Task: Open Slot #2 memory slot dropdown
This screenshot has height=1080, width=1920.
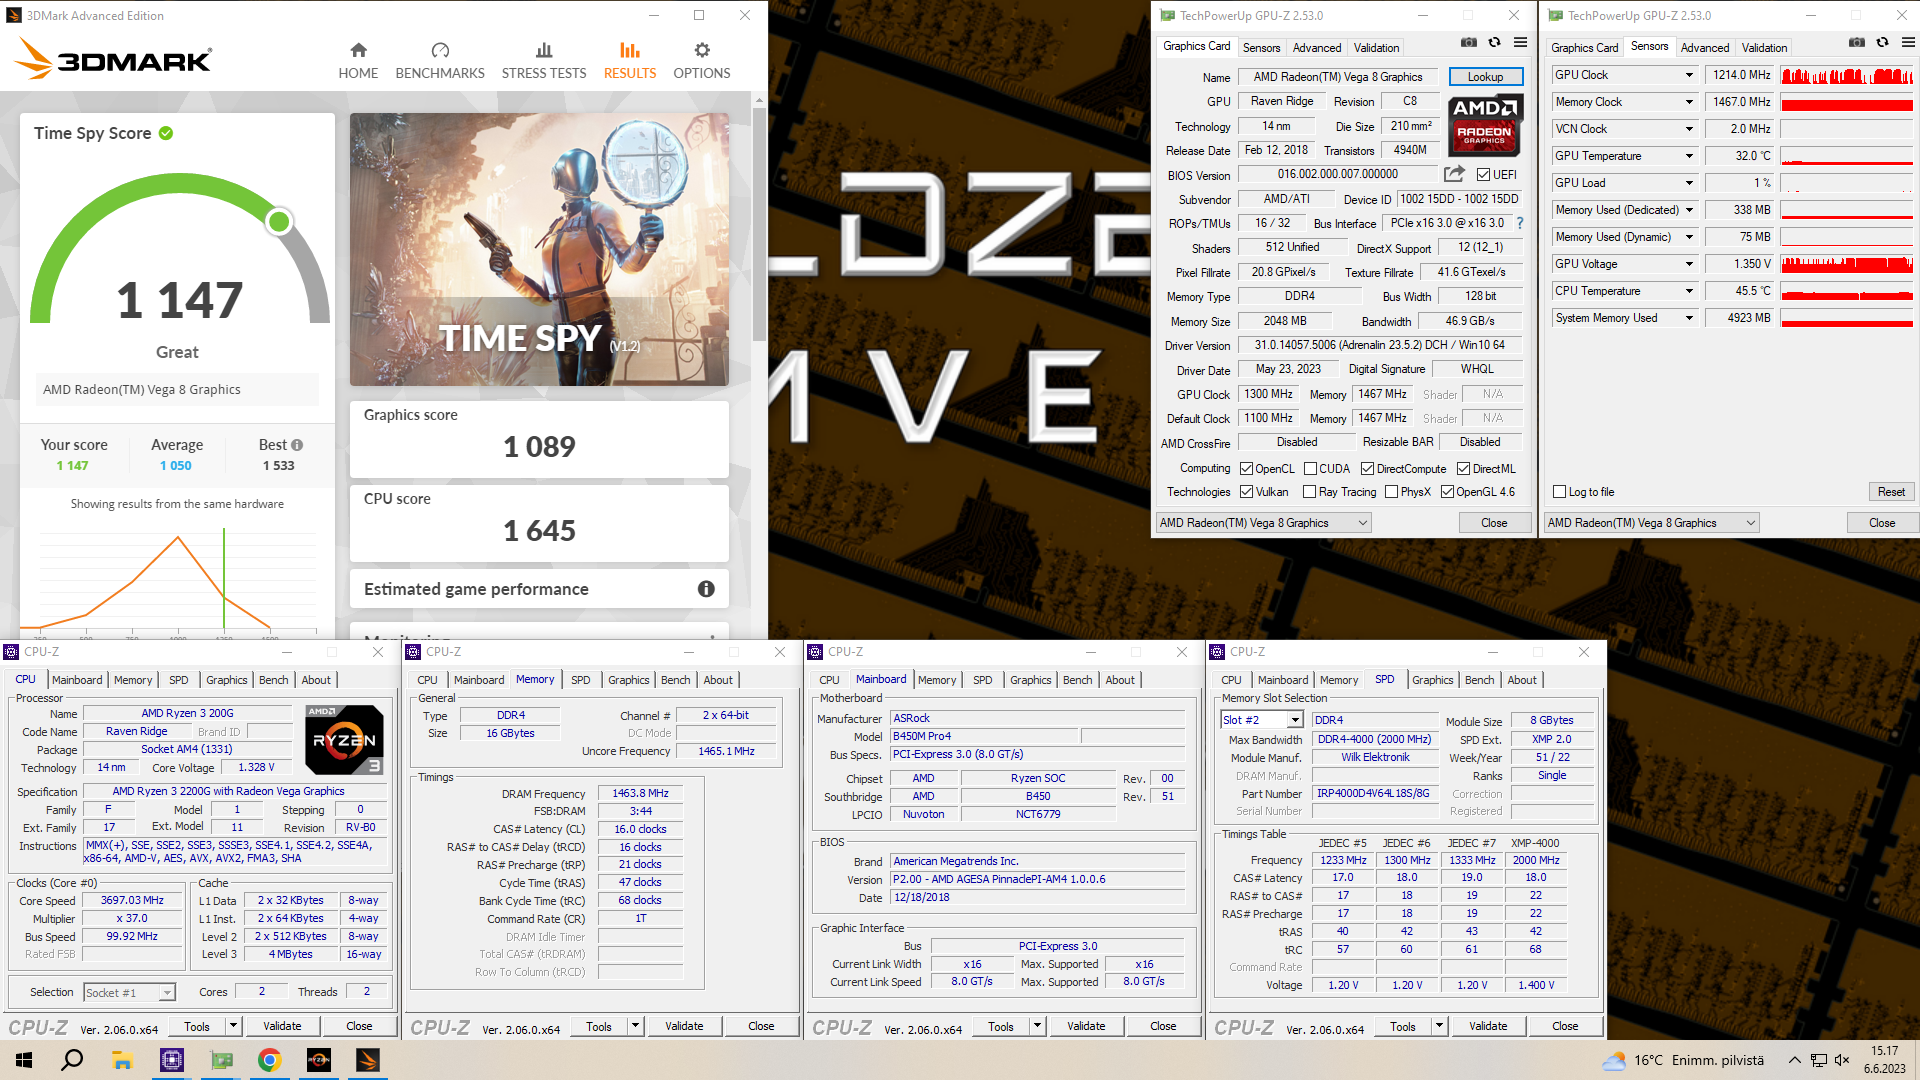Action: [1262, 720]
